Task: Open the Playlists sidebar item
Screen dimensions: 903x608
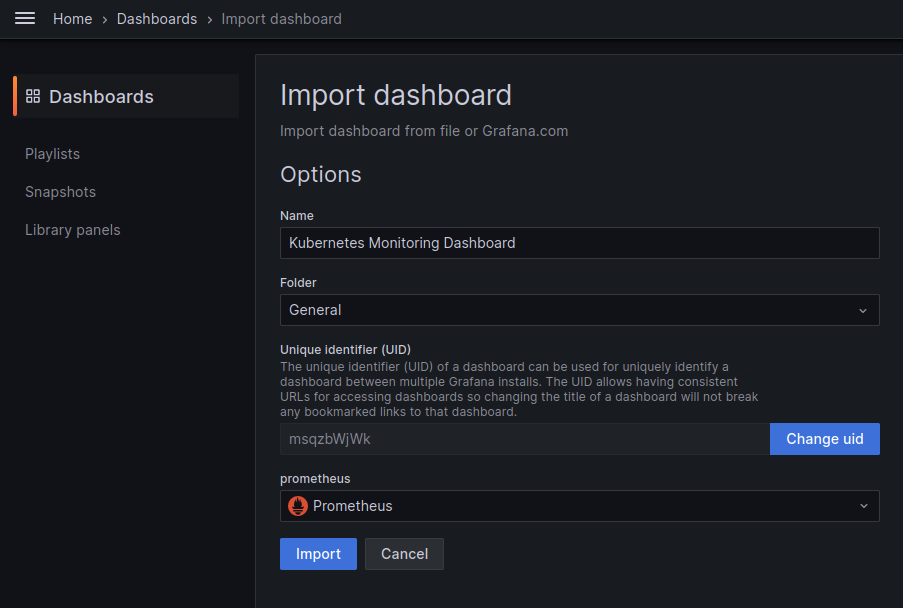Action: tap(52, 154)
